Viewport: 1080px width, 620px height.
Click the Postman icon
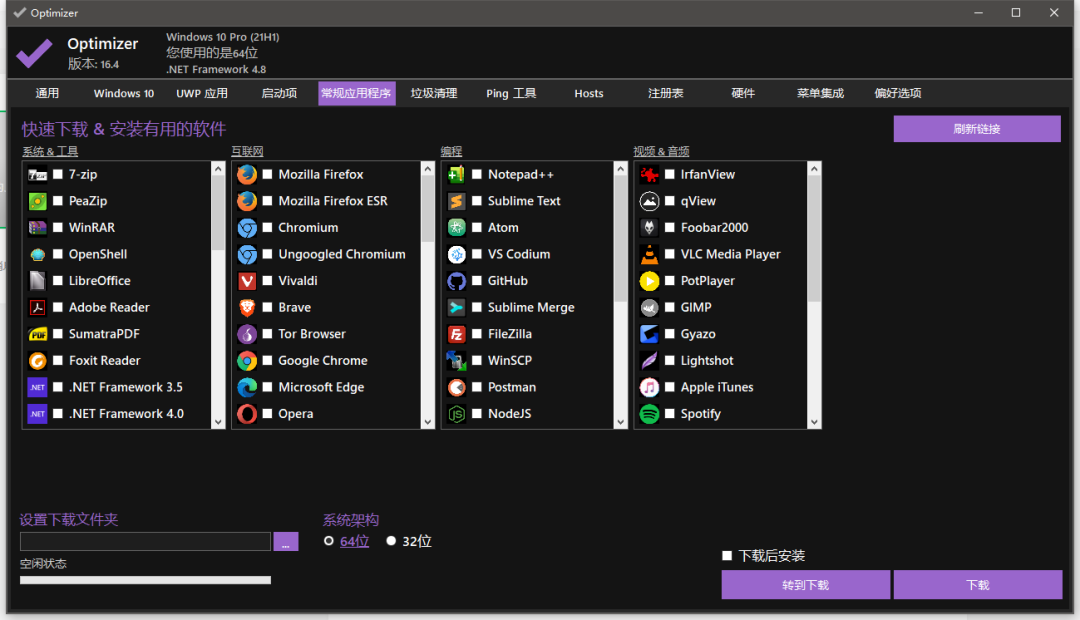click(457, 387)
